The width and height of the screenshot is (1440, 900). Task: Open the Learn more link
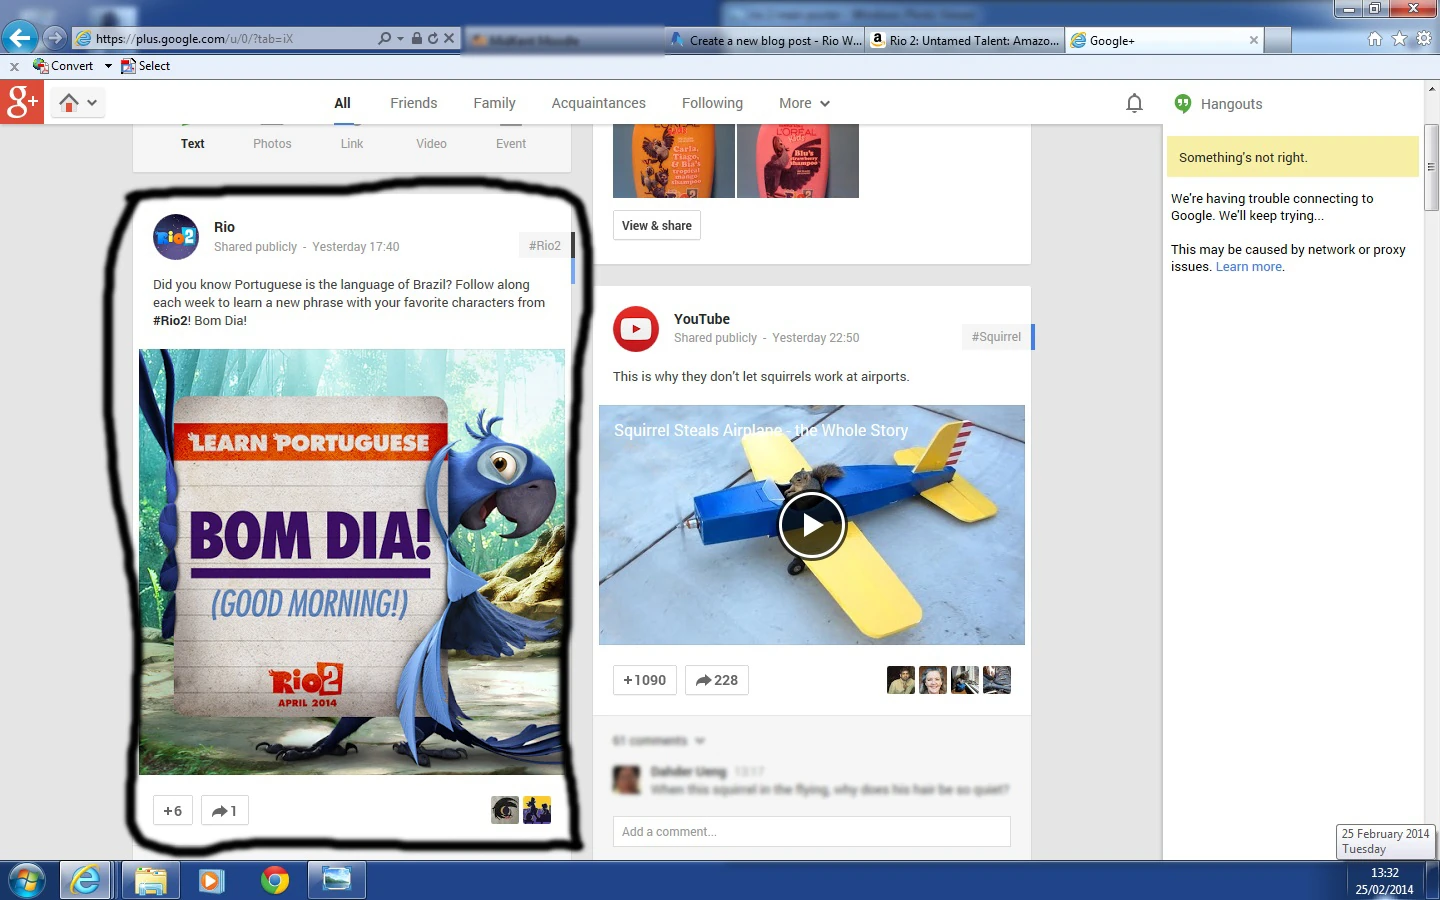click(1248, 267)
